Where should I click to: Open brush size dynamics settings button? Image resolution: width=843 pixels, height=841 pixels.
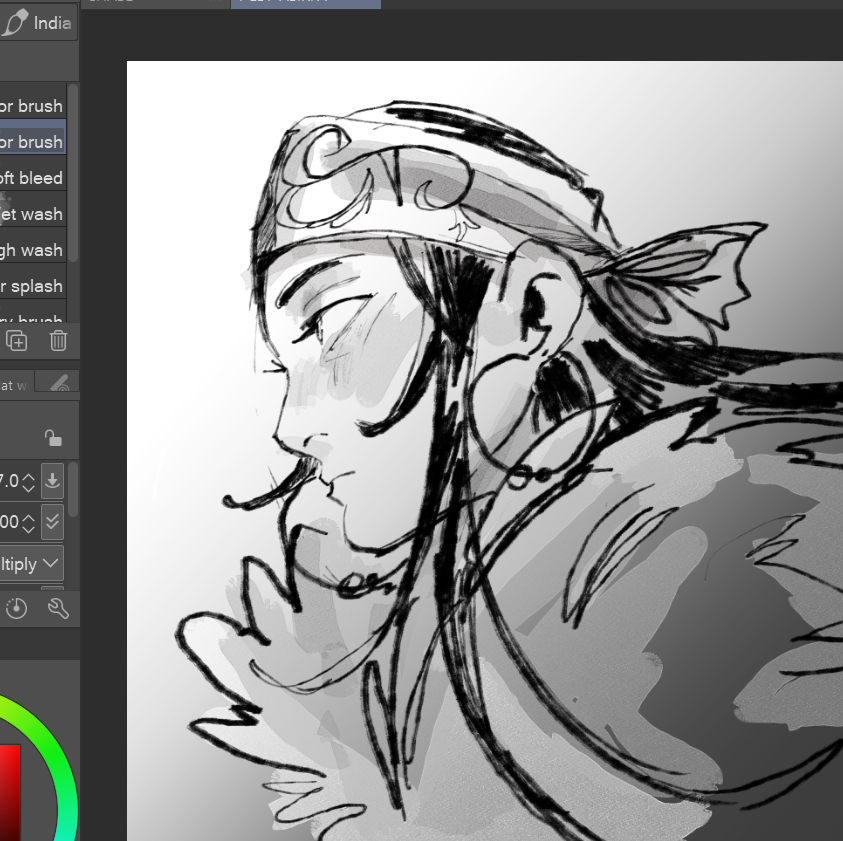coord(52,480)
